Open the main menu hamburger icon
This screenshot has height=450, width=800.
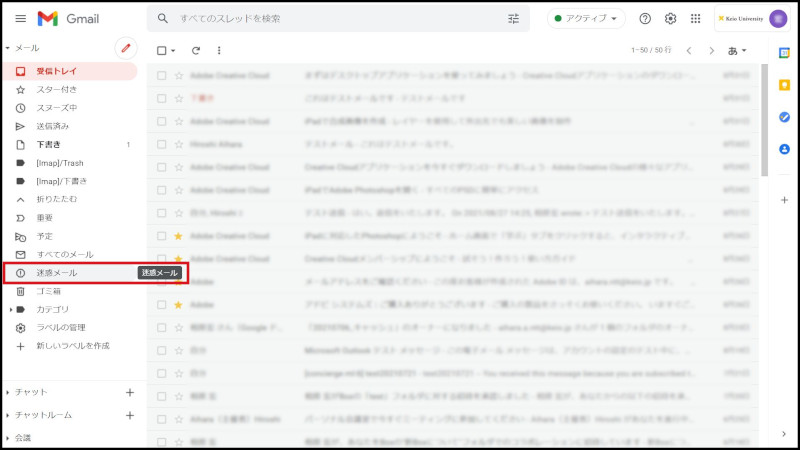[20, 19]
